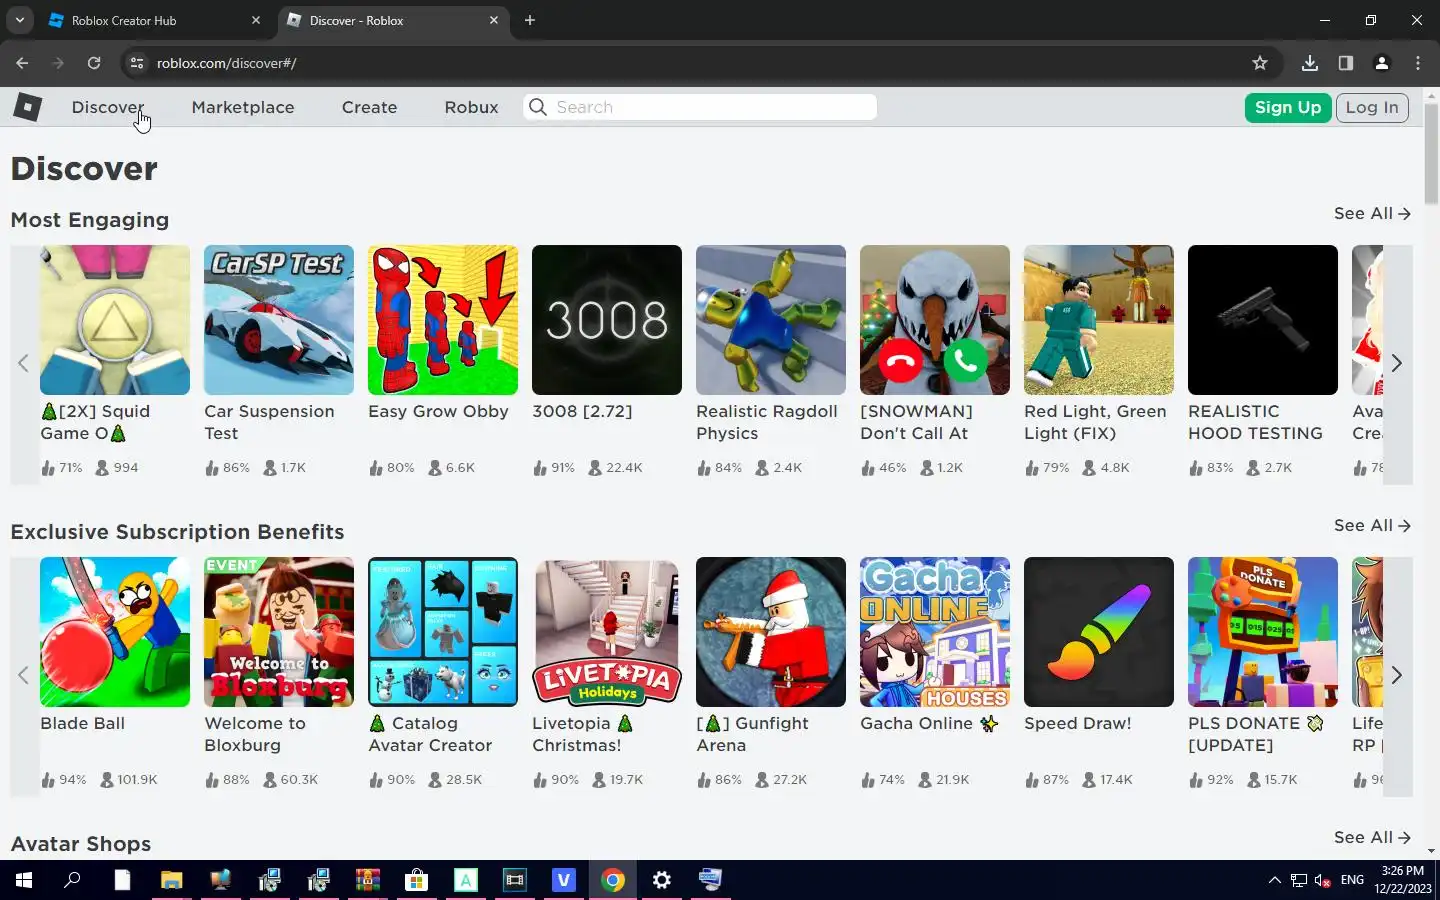
Task: Open Robux in navigation bar
Action: [x=471, y=107]
